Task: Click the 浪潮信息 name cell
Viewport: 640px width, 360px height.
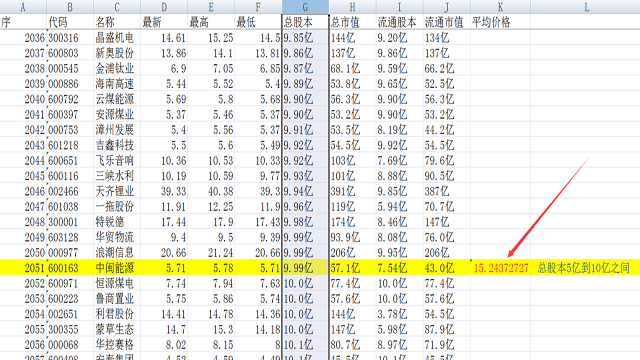Action: (x=117, y=253)
